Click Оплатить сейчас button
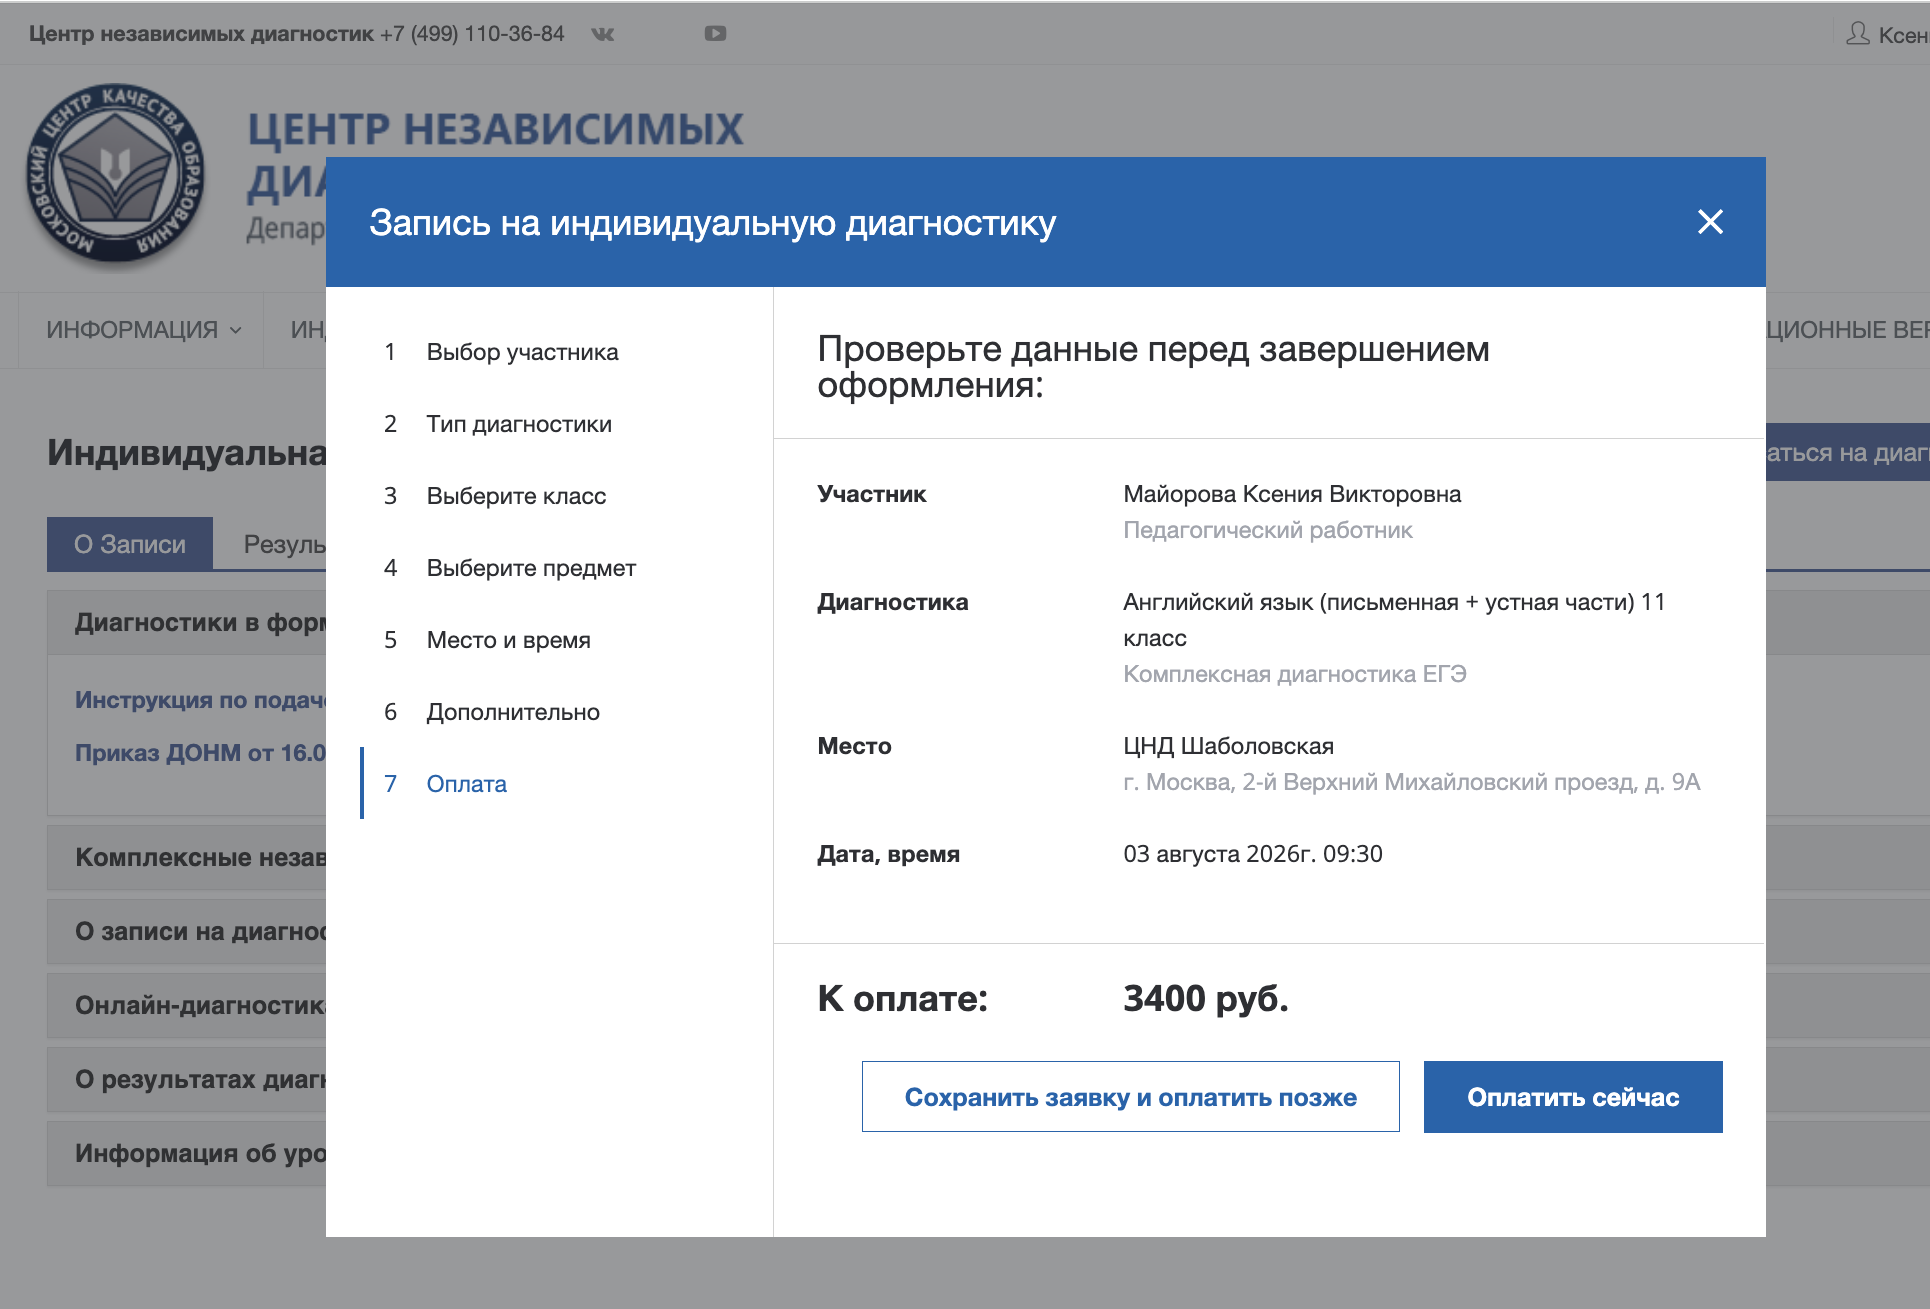Viewport: 1930px width, 1309px height. pos(1573,1097)
